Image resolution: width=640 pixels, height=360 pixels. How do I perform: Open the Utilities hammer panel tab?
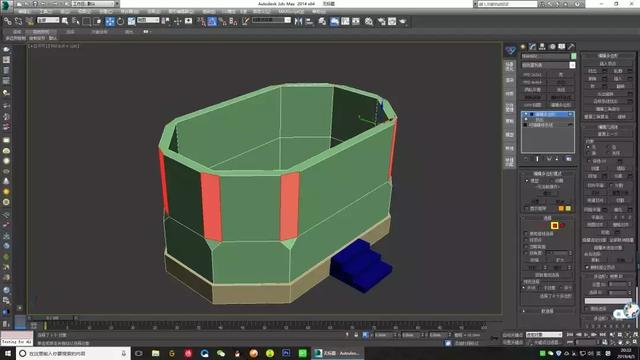[x=571, y=47]
